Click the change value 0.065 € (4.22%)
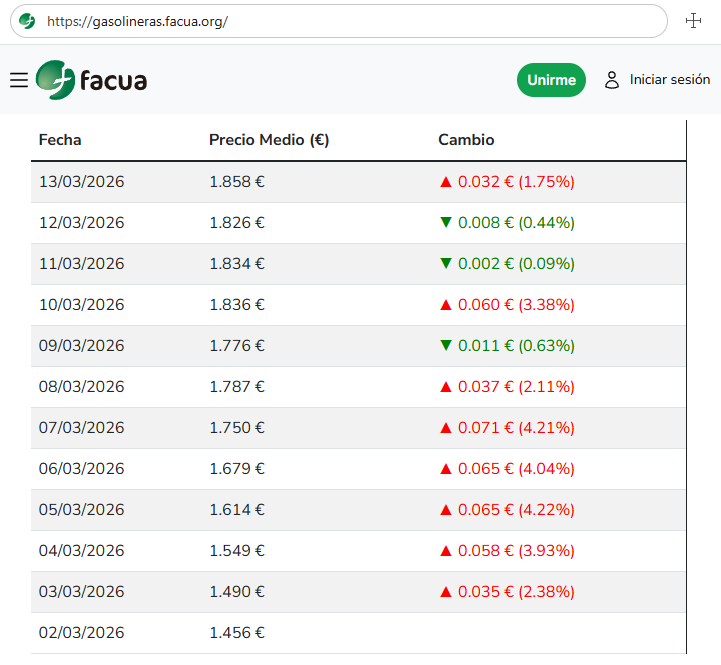This screenshot has width=721, height=665. pos(516,509)
